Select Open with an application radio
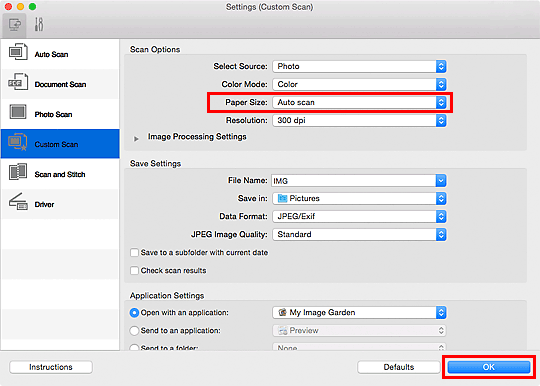Image resolution: width=540 pixels, height=386 pixels. click(134, 313)
